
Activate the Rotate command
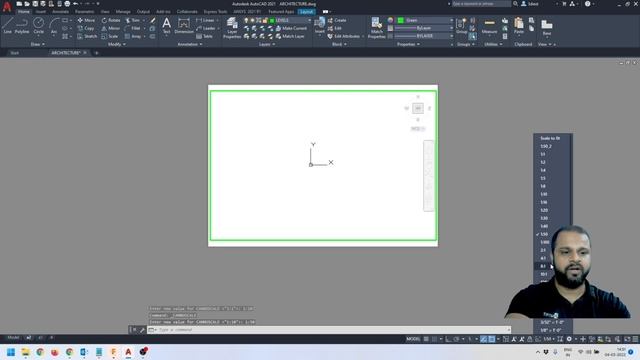click(x=111, y=20)
